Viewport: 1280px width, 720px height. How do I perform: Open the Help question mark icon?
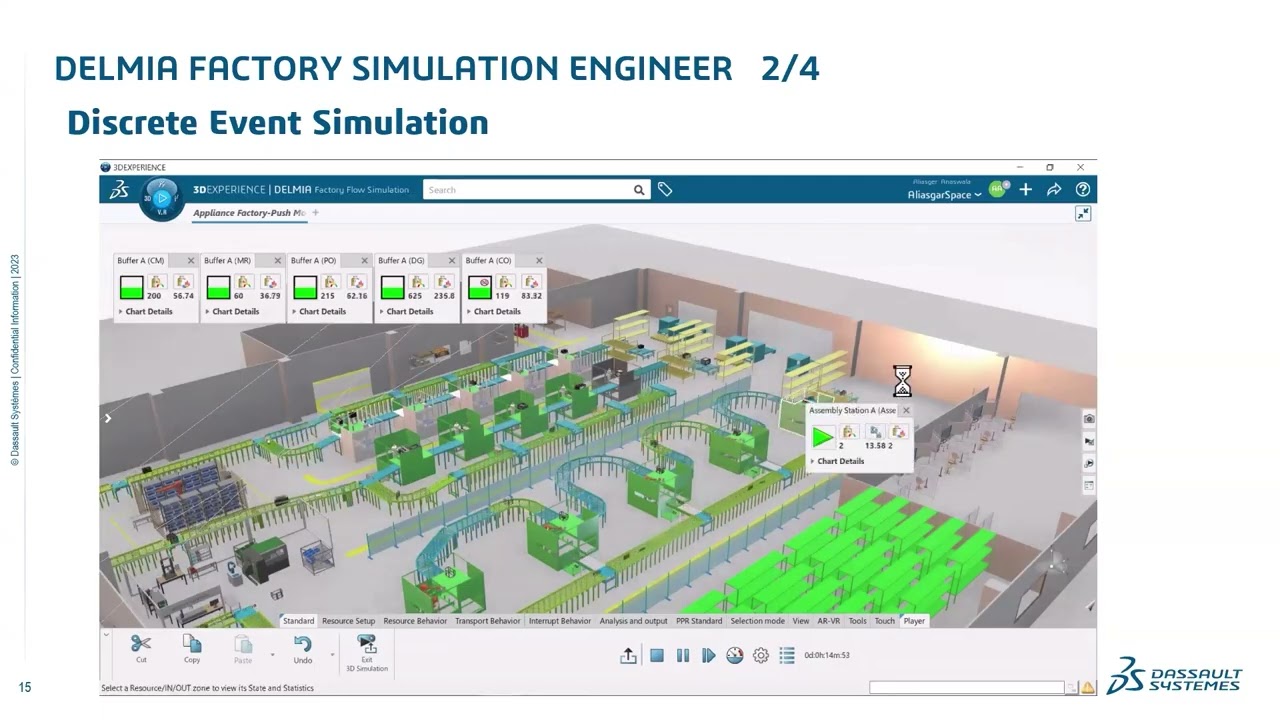[x=1083, y=189]
